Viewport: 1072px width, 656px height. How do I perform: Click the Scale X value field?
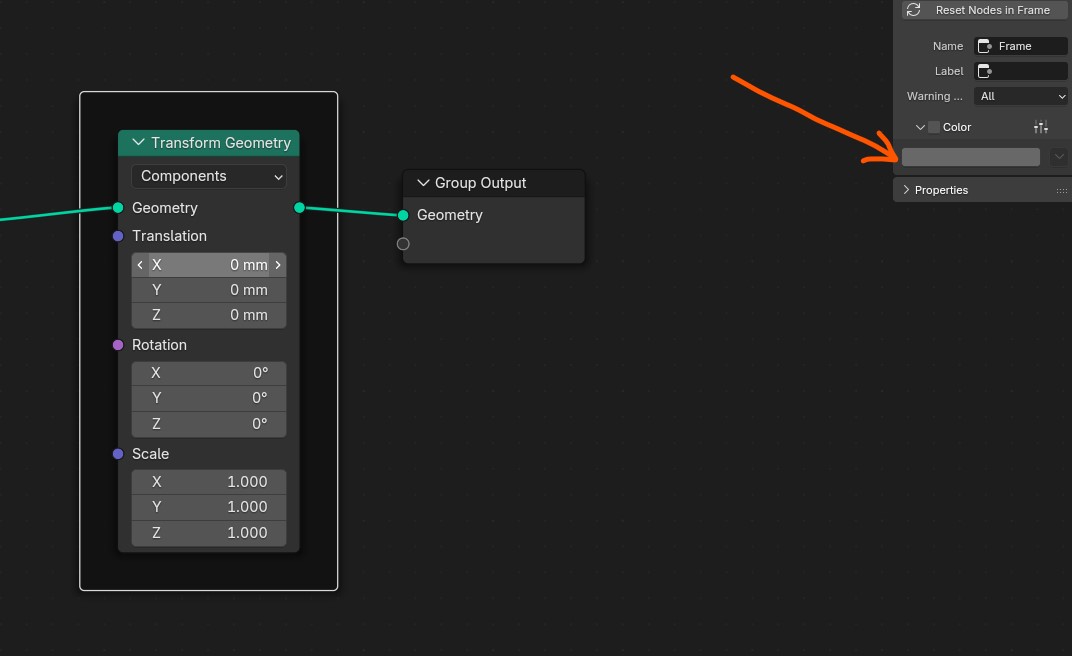point(209,482)
